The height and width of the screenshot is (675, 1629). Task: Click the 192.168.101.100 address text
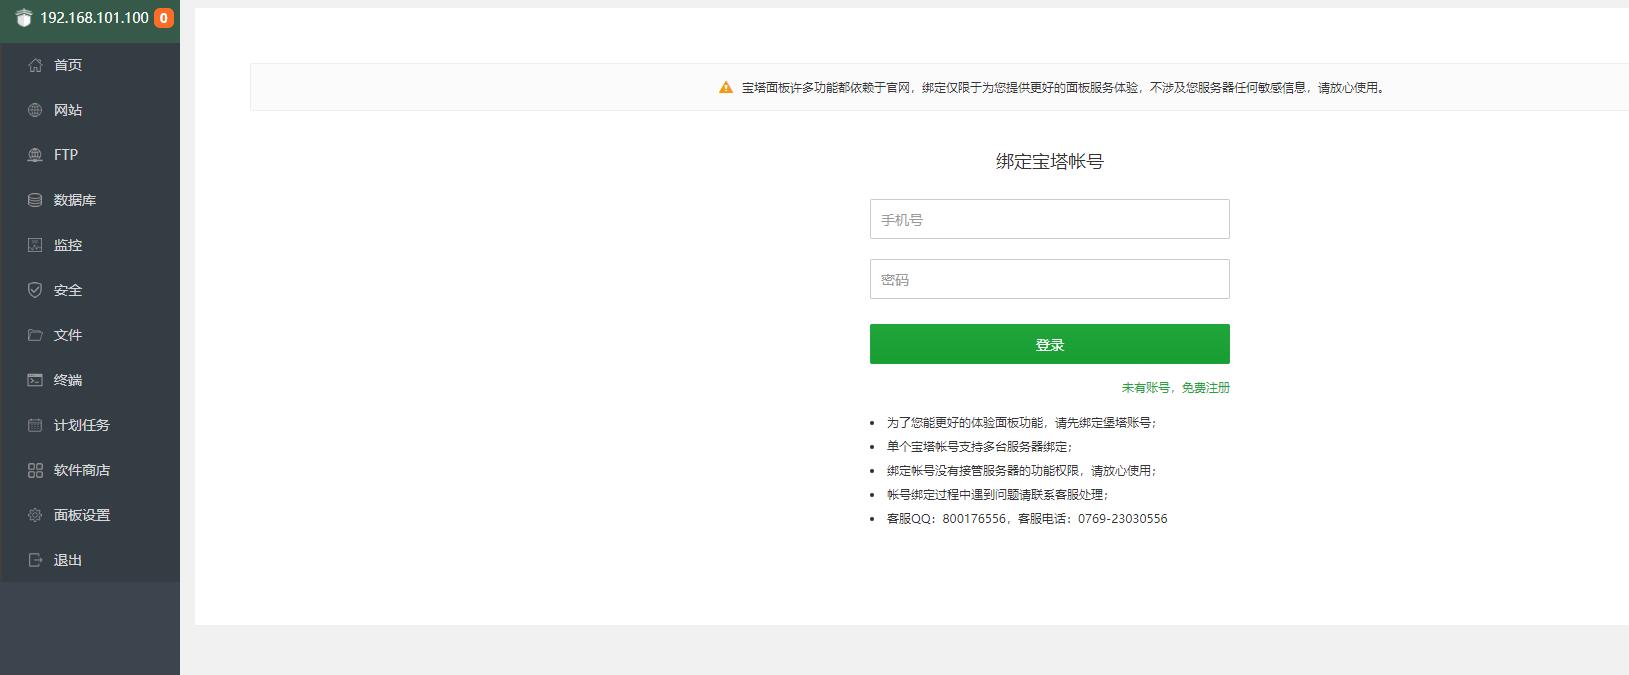click(95, 18)
